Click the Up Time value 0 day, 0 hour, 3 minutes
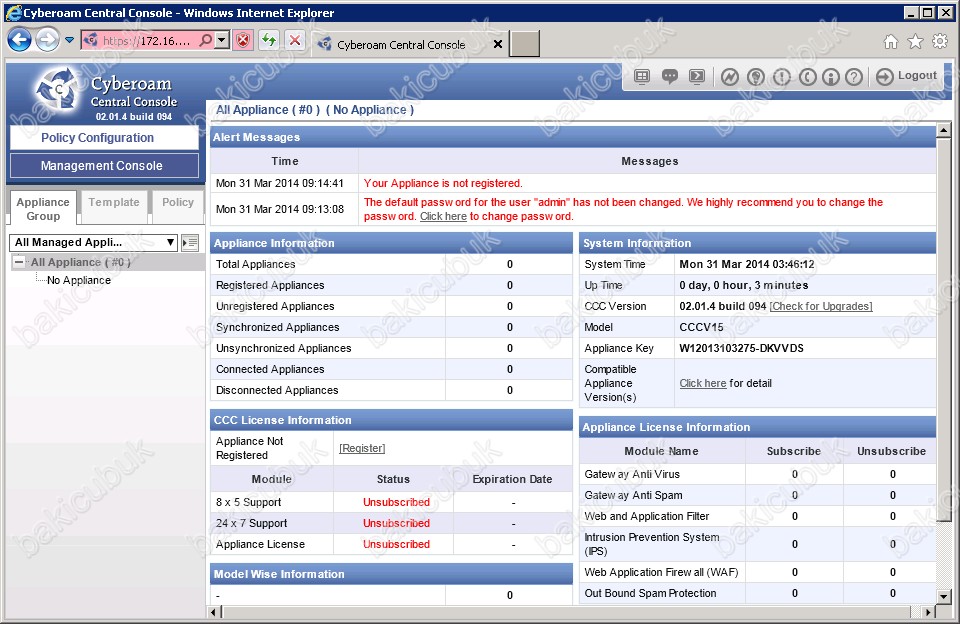The image size is (960, 624). tap(744, 285)
